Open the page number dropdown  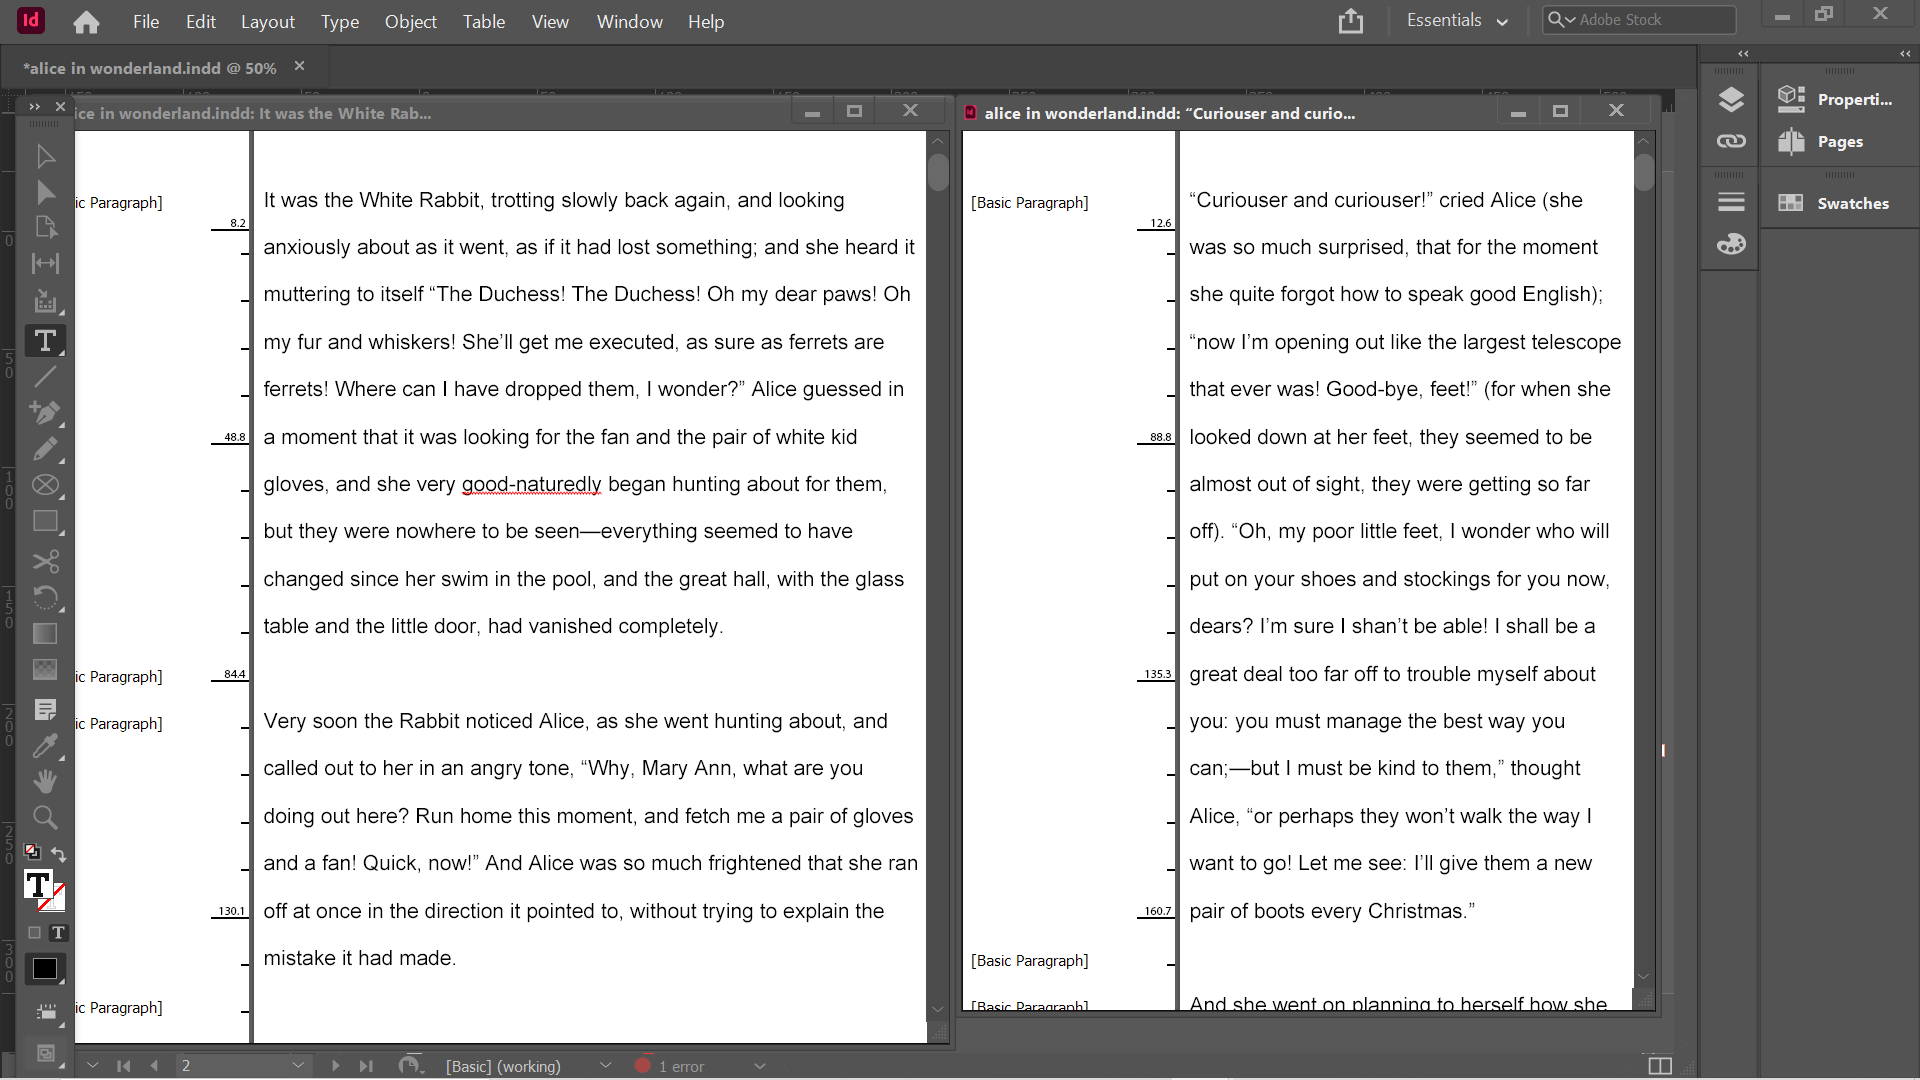coord(298,1066)
